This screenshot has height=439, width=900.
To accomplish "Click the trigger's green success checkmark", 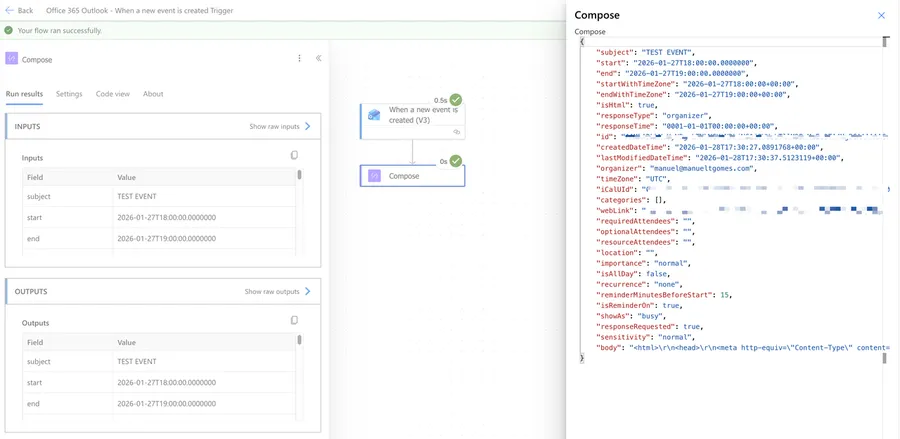I will 456,100.
